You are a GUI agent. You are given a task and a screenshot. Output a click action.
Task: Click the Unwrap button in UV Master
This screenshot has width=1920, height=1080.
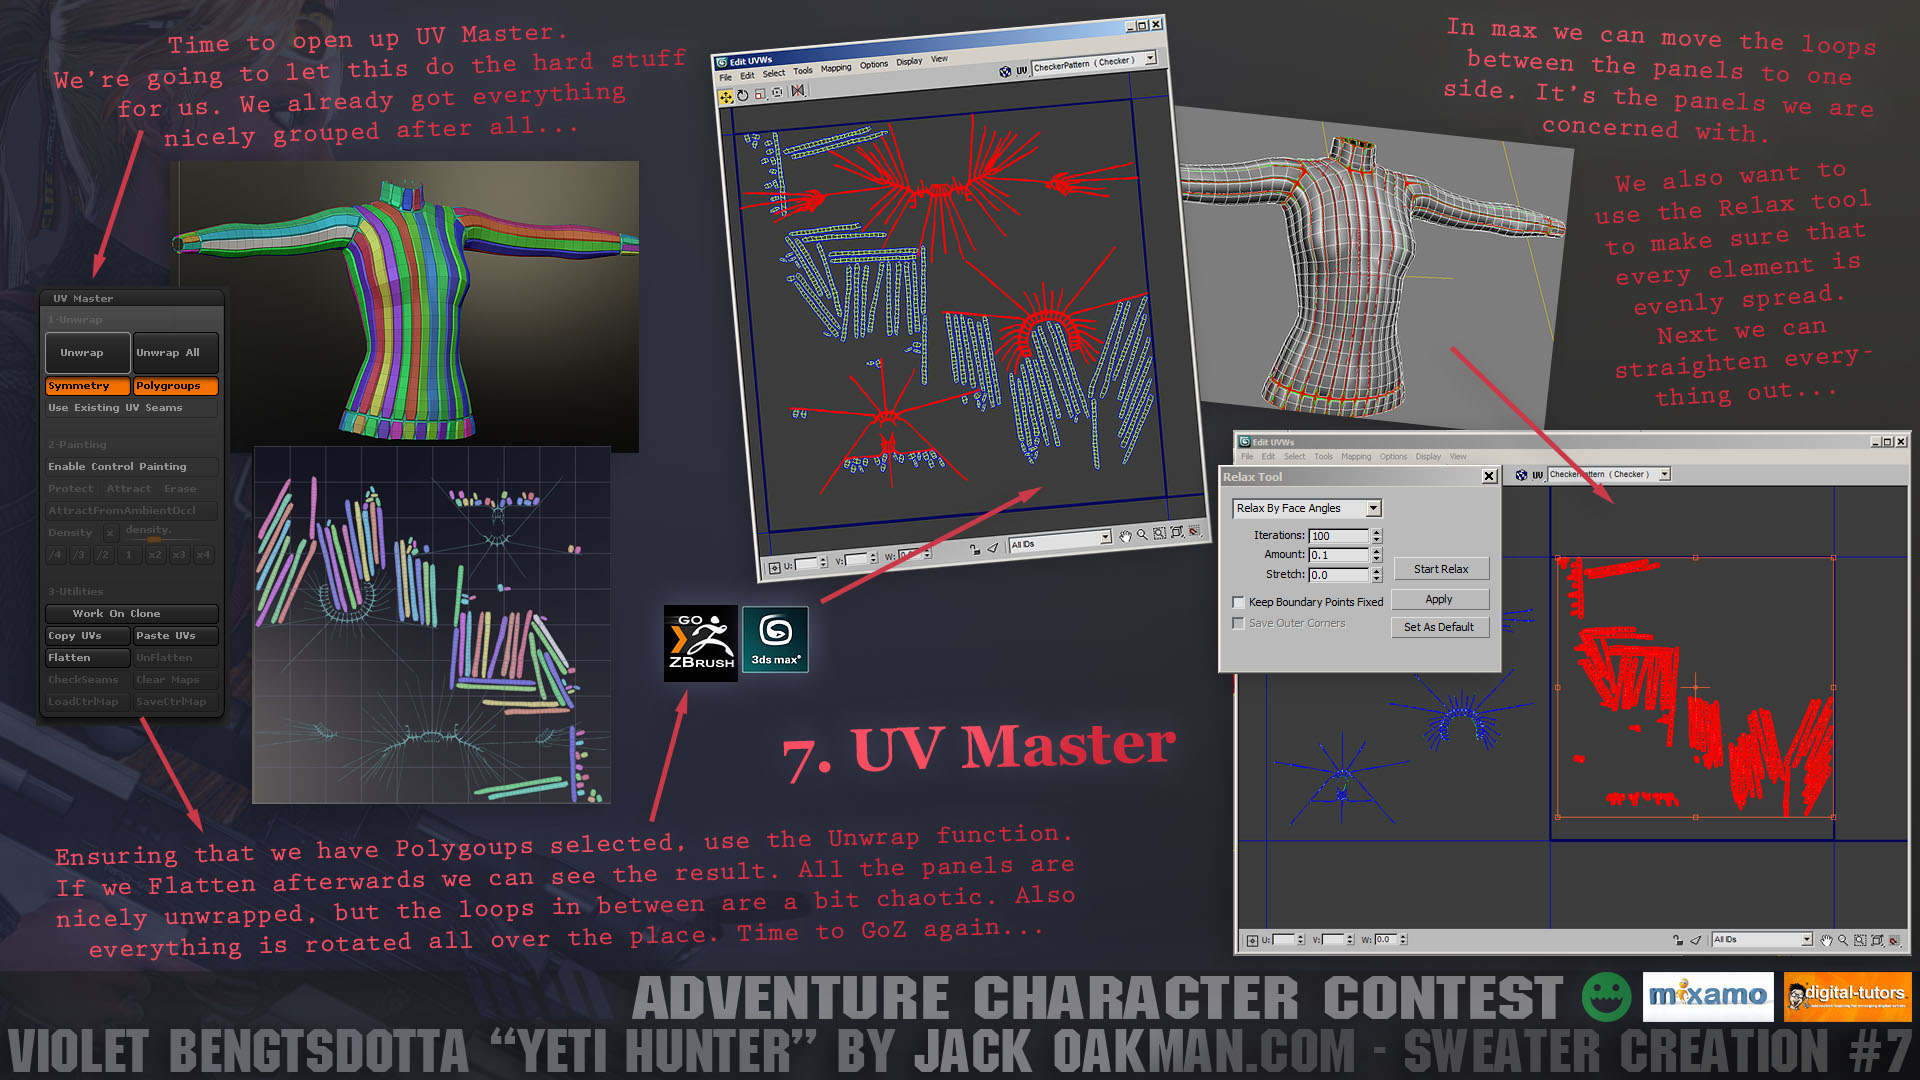(87, 353)
